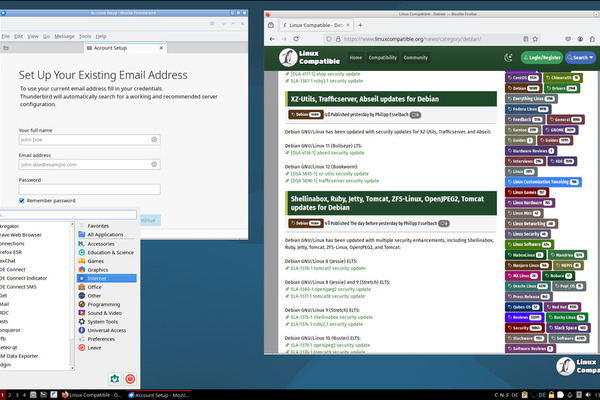Open the Compatibility nav menu item

coord(382,58)
